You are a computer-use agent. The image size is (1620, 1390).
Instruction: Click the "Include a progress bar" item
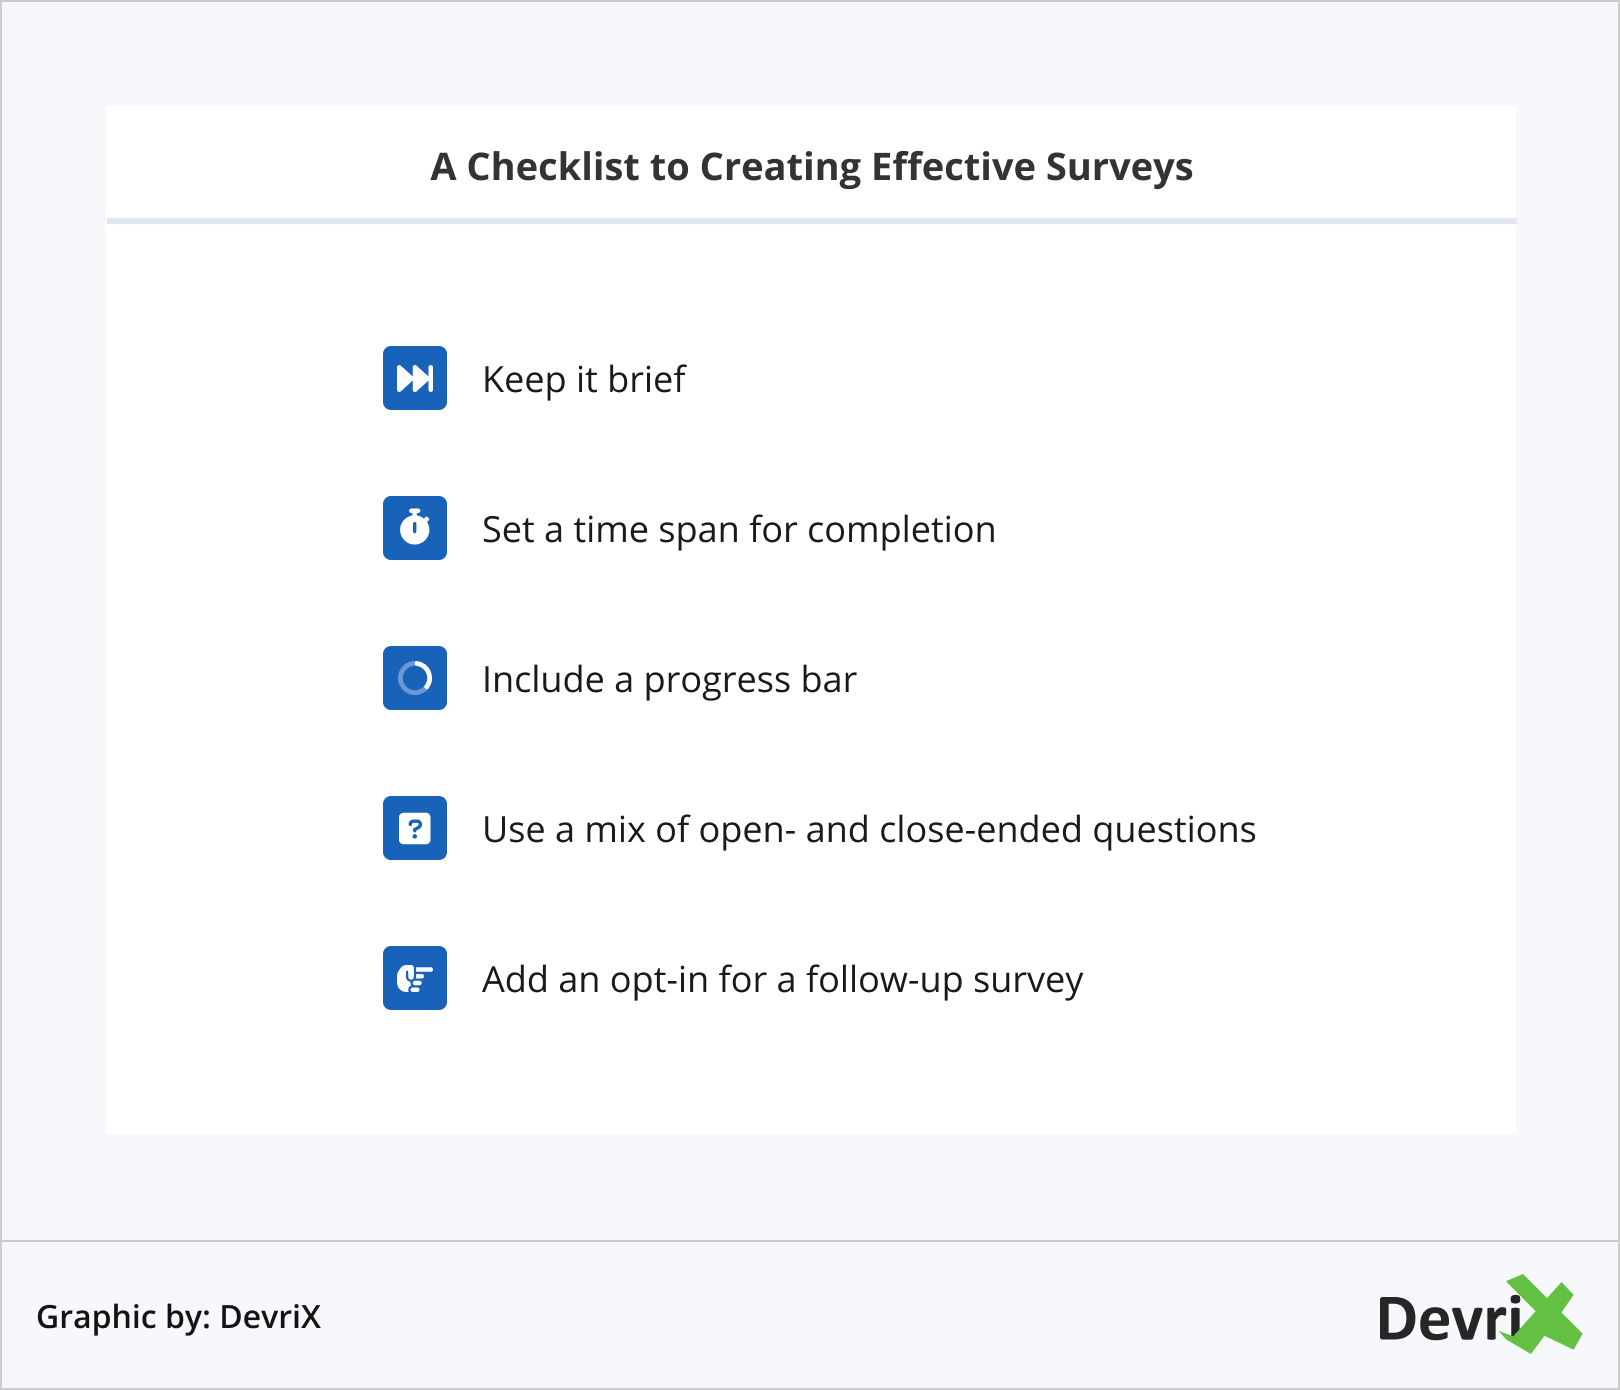point(669,680)
